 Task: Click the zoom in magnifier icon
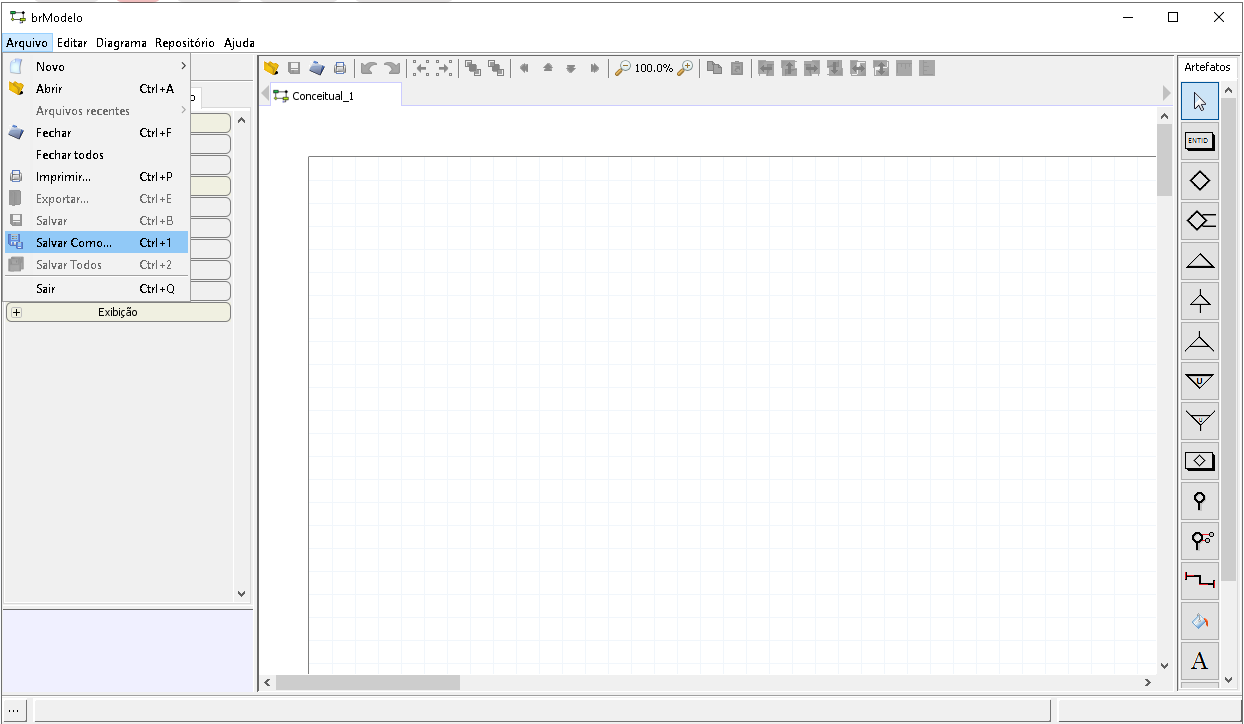click(x=685, y=68)
